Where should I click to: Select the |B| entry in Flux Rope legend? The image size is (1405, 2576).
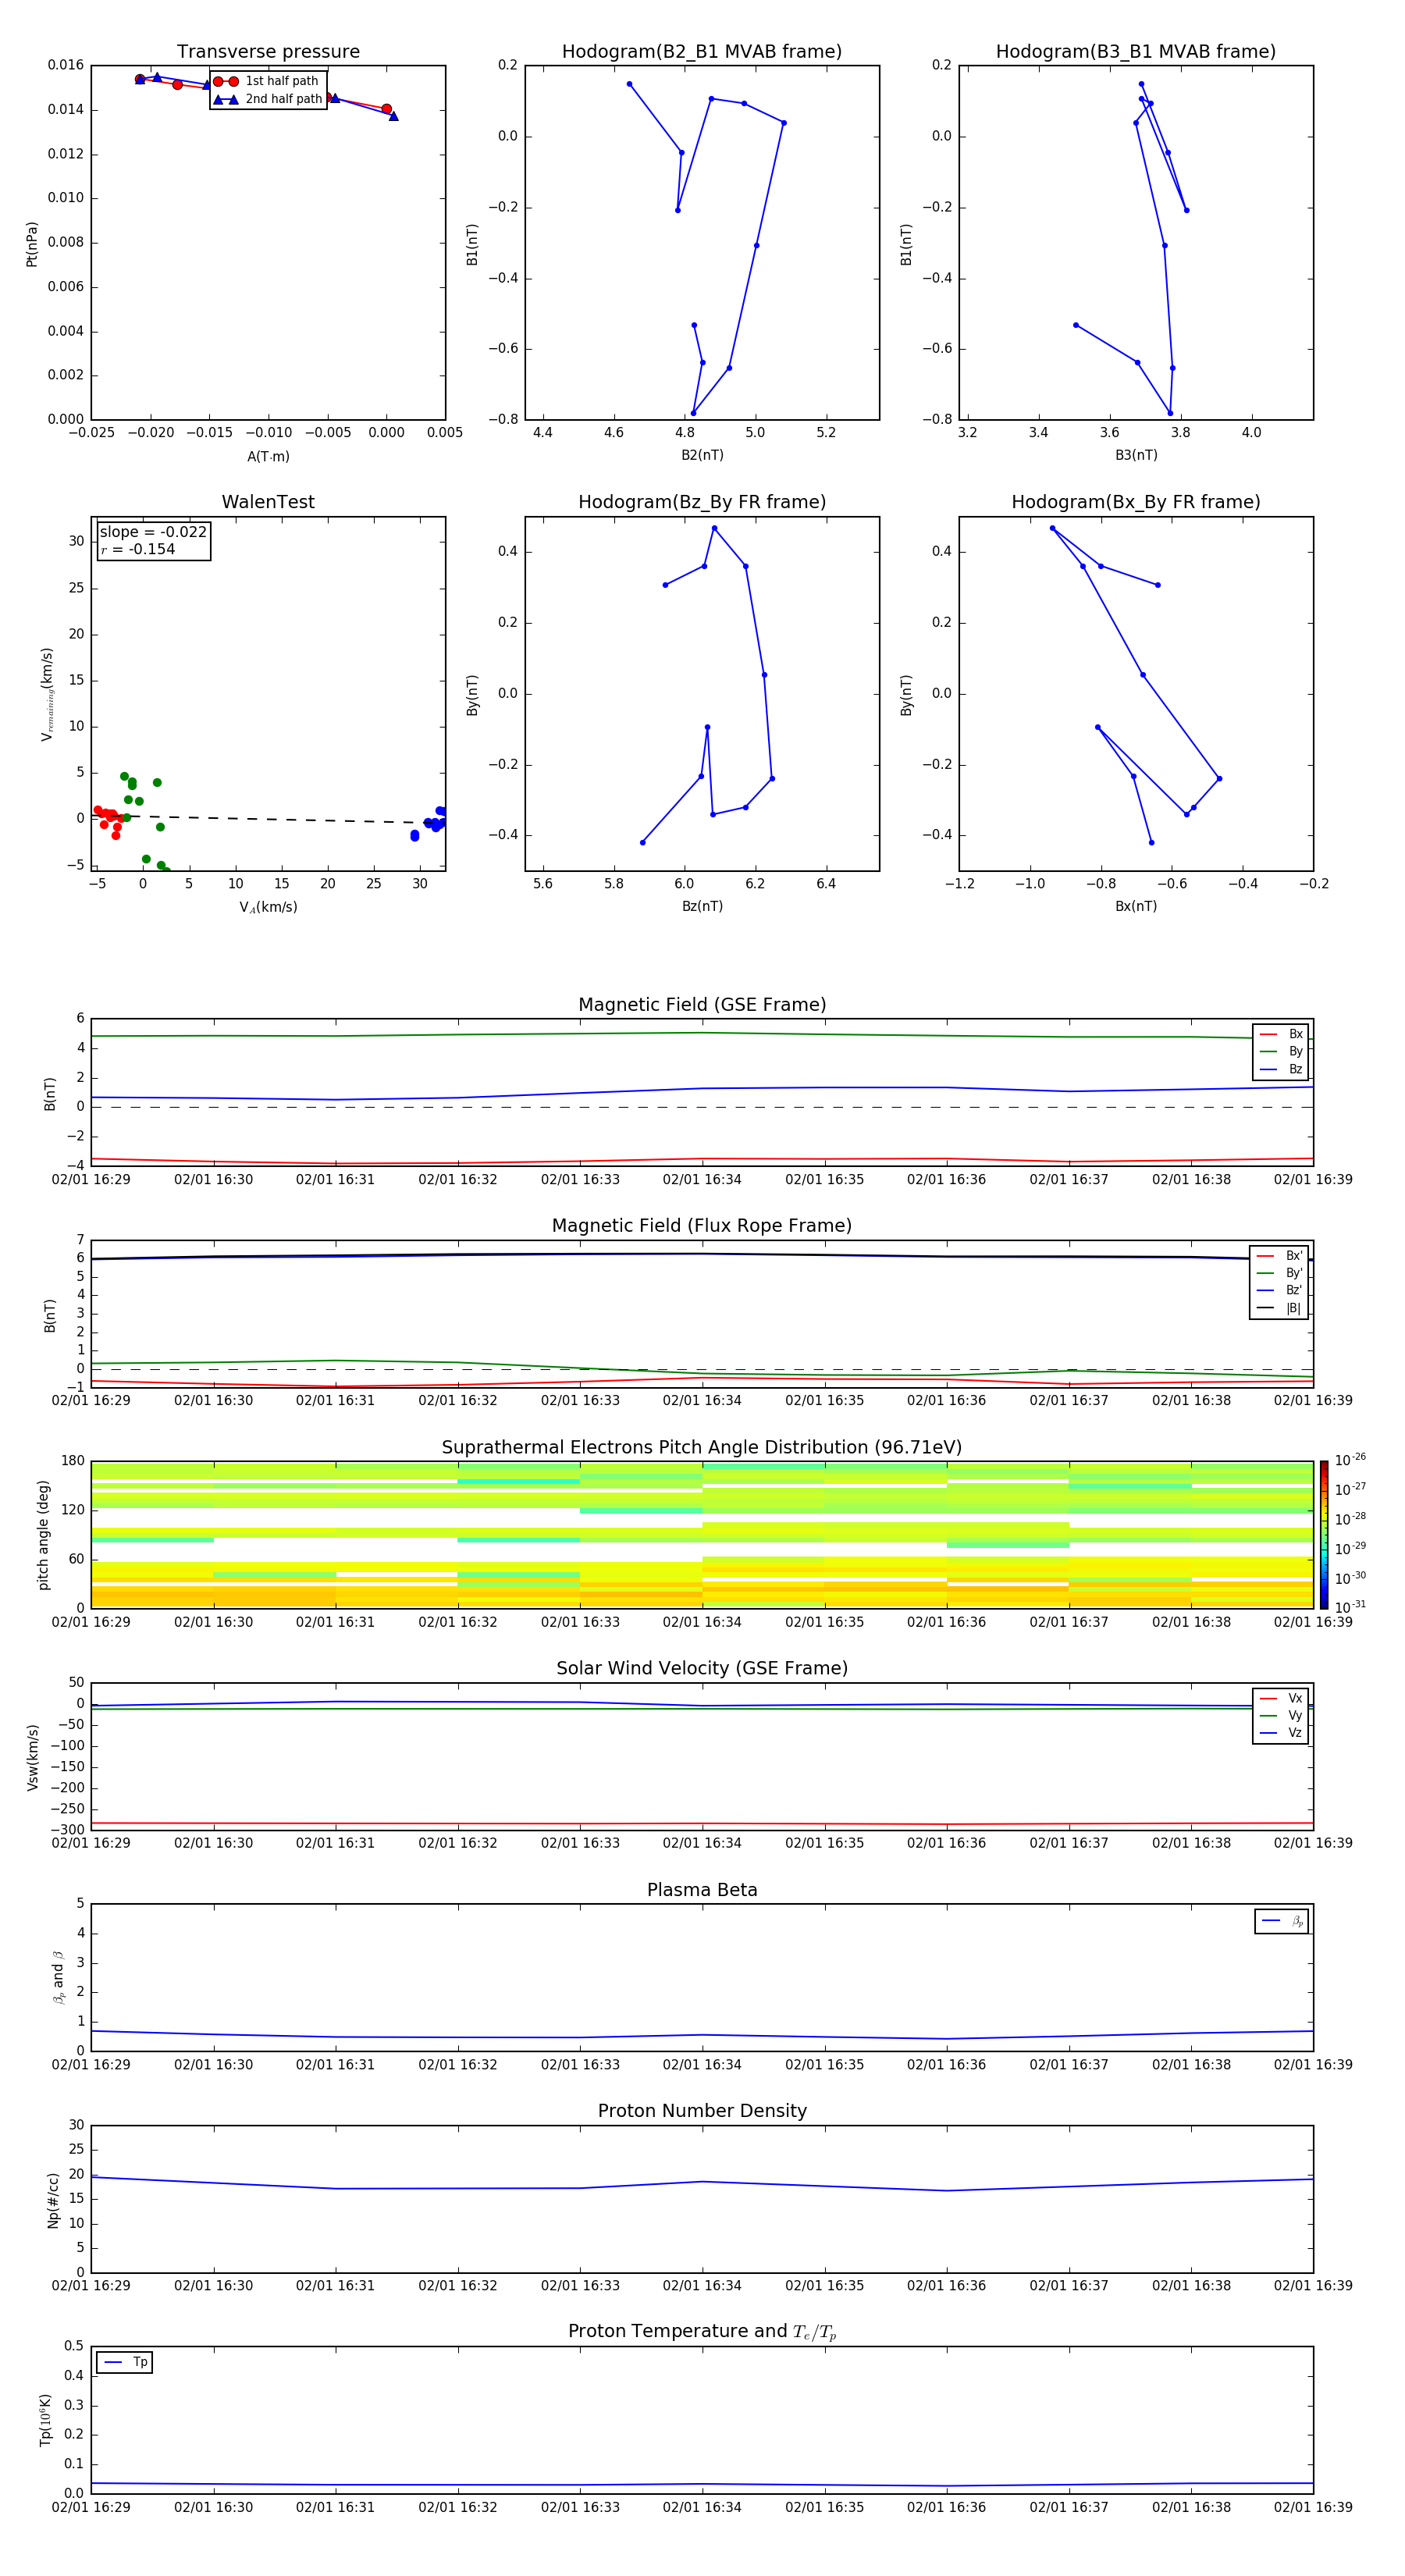point(1279,1308)
